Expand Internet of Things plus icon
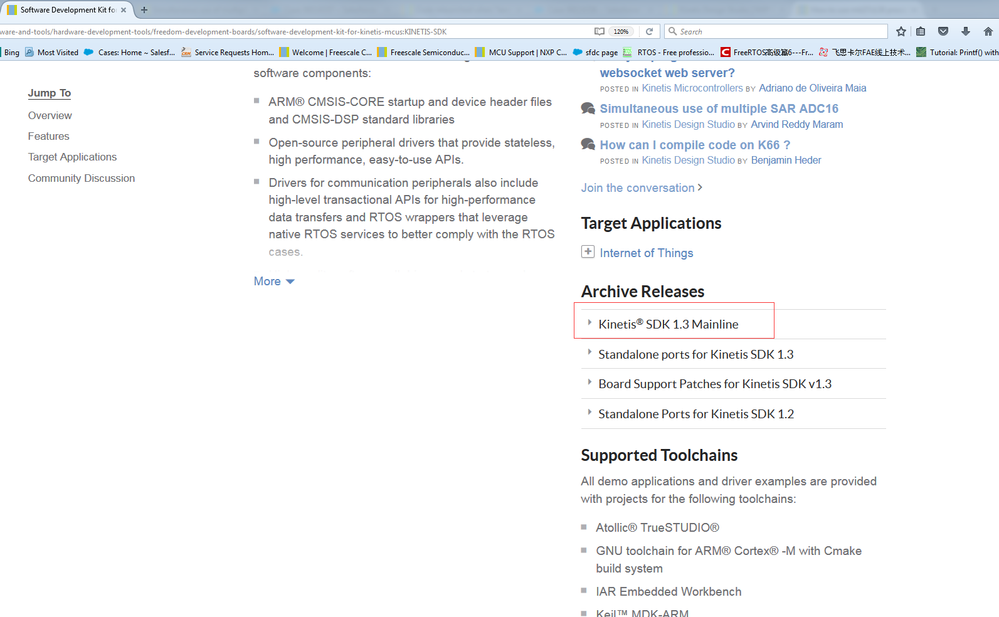Image resolution: width=999 pixels, height=617 pixels. click(x=587, y=252)
